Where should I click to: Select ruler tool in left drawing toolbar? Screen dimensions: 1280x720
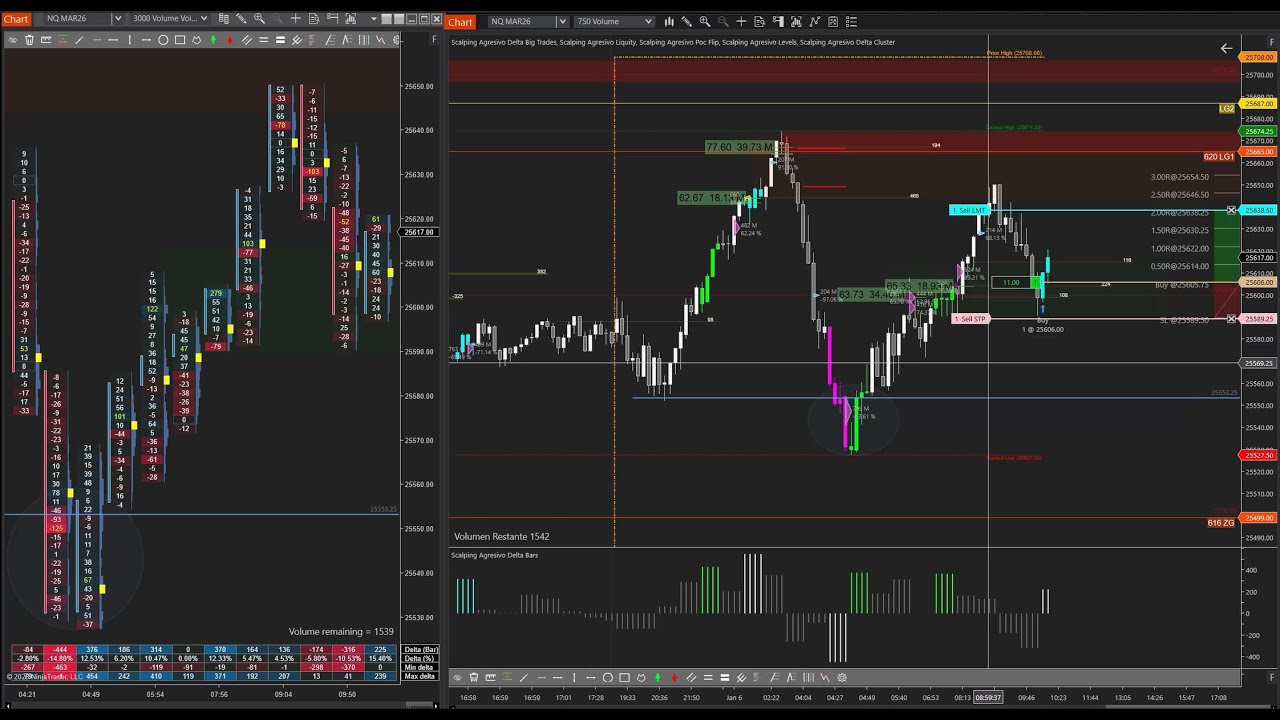pyautogui.click(x=46, y=40)
